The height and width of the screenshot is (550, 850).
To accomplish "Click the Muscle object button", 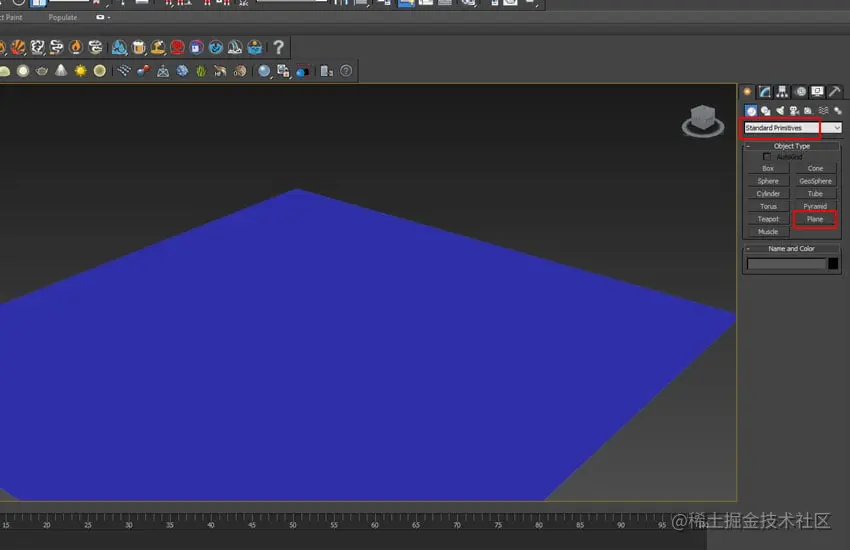I will tap(768, 232).
